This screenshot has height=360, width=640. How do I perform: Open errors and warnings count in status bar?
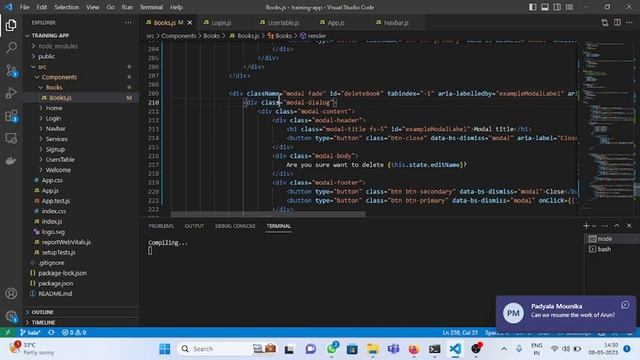74,332
